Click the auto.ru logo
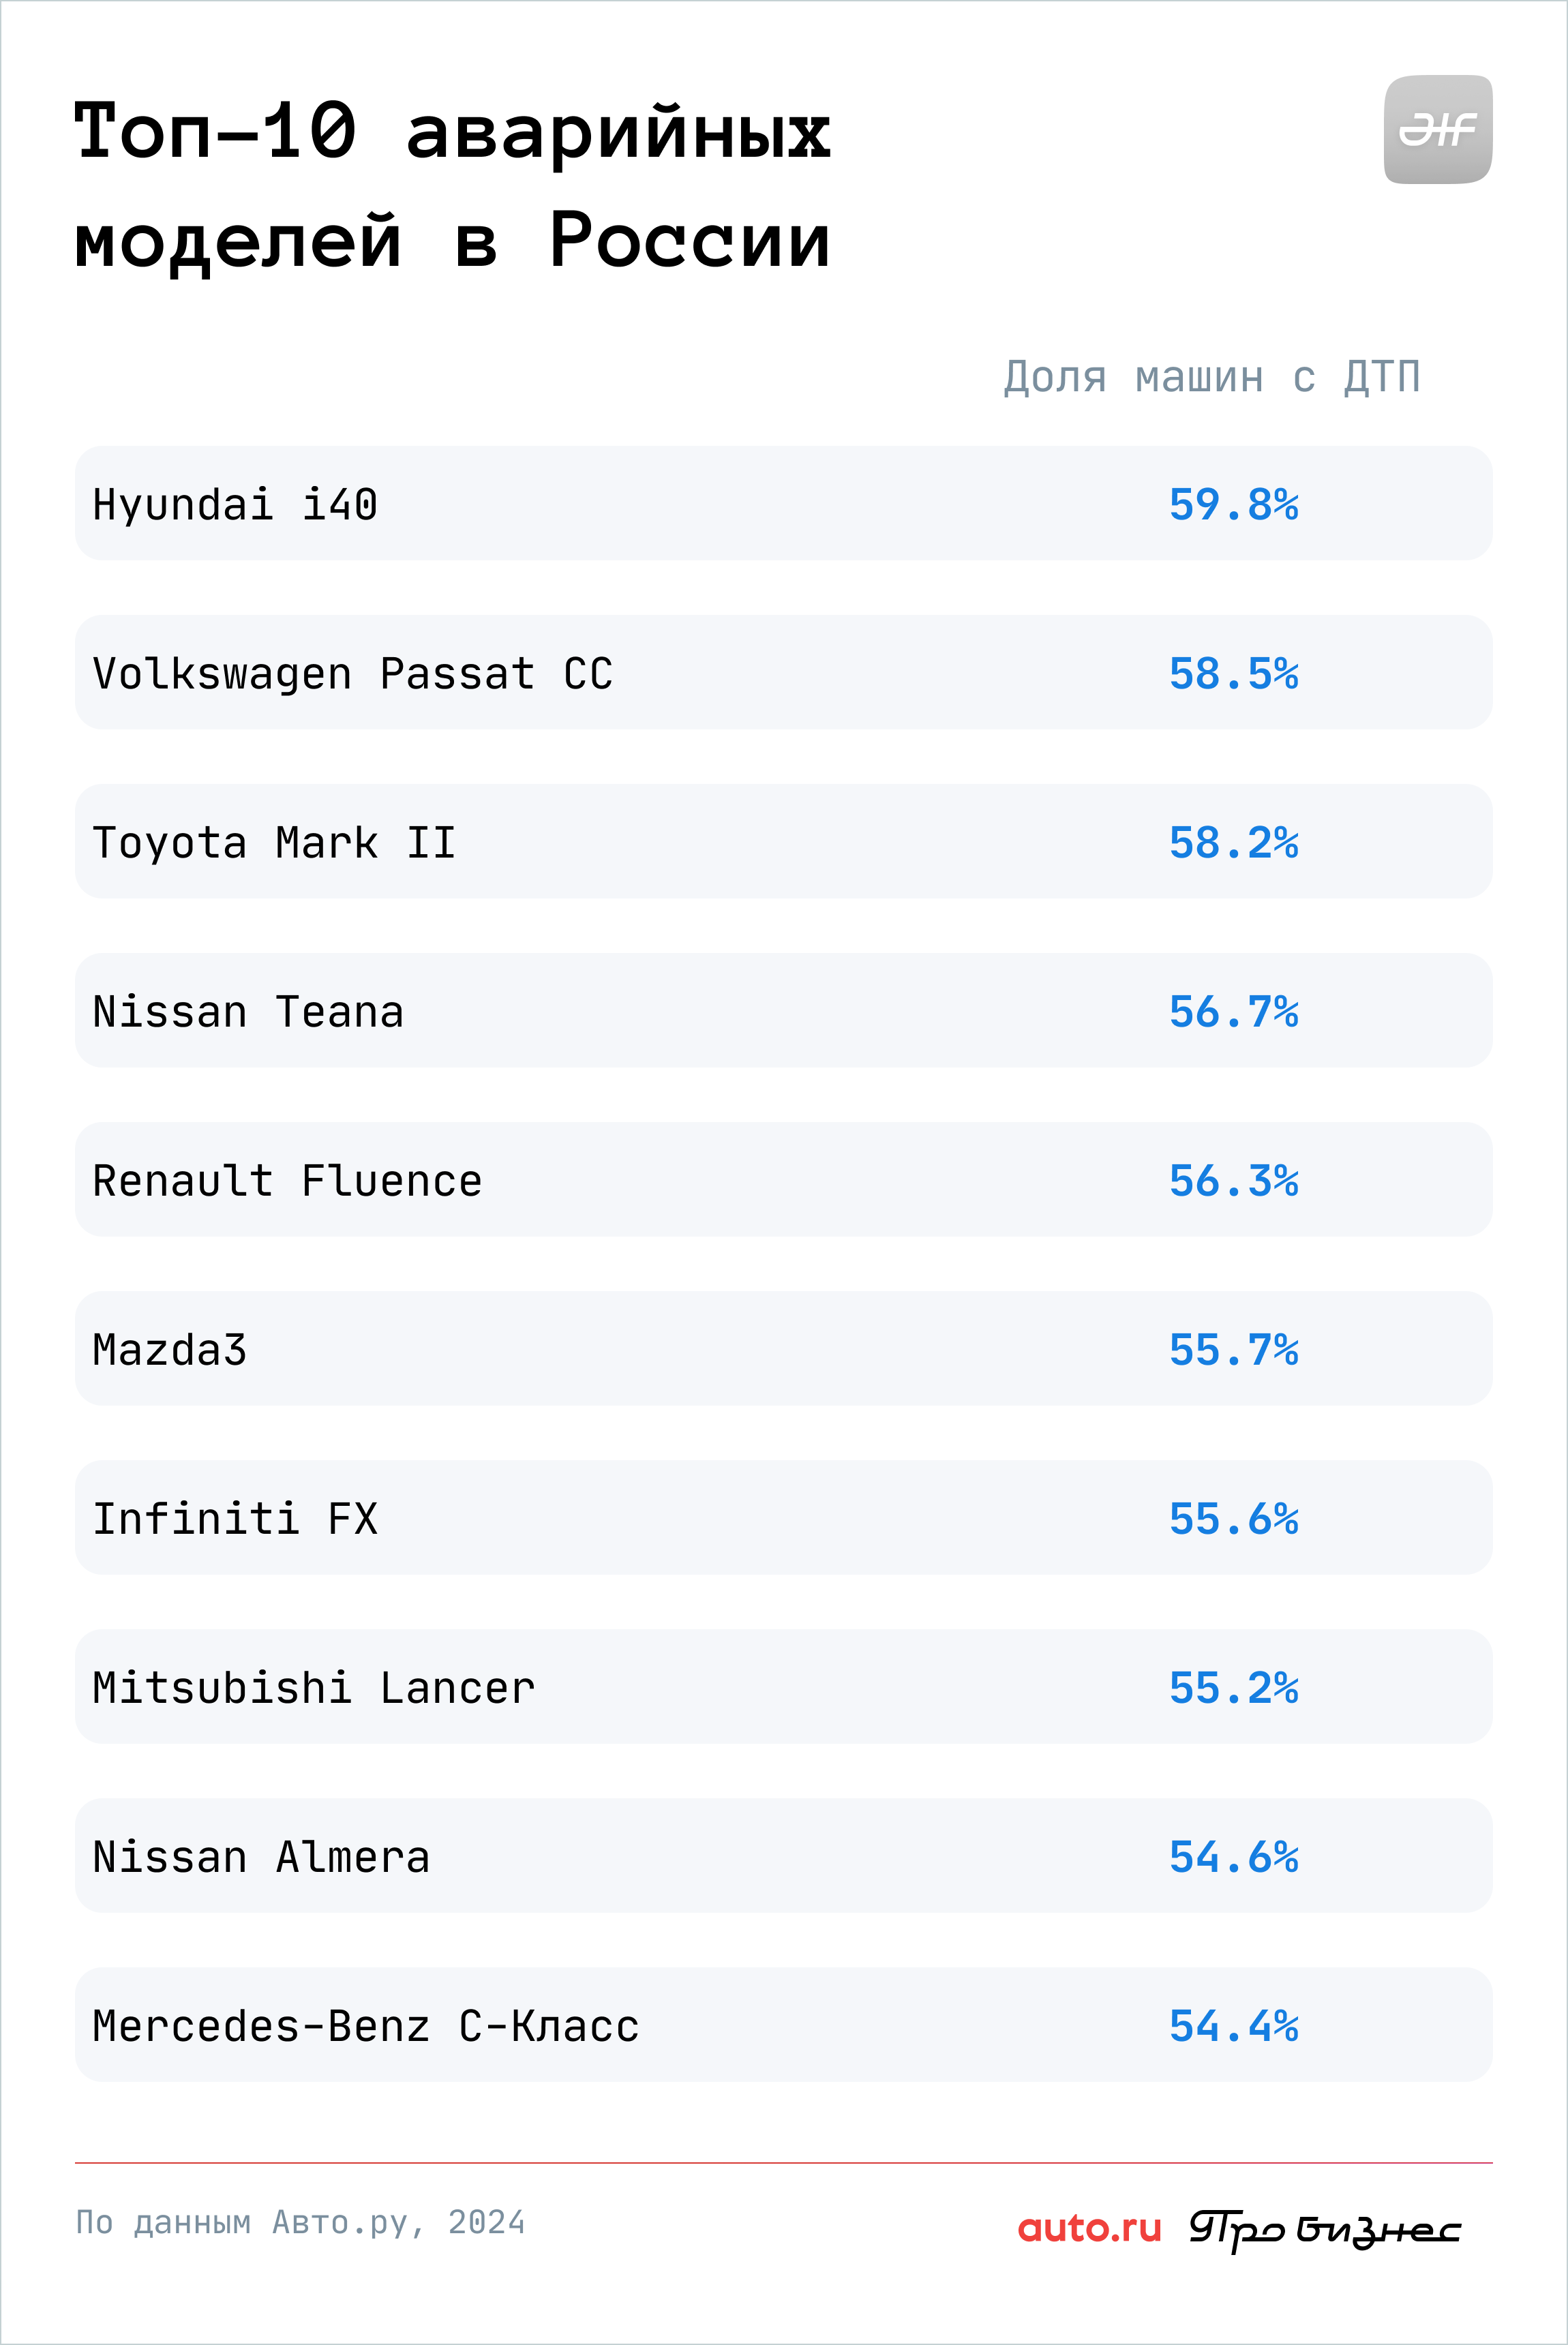The width and height of the screenshot is (1568, 2345). tap(1089, 2227)
